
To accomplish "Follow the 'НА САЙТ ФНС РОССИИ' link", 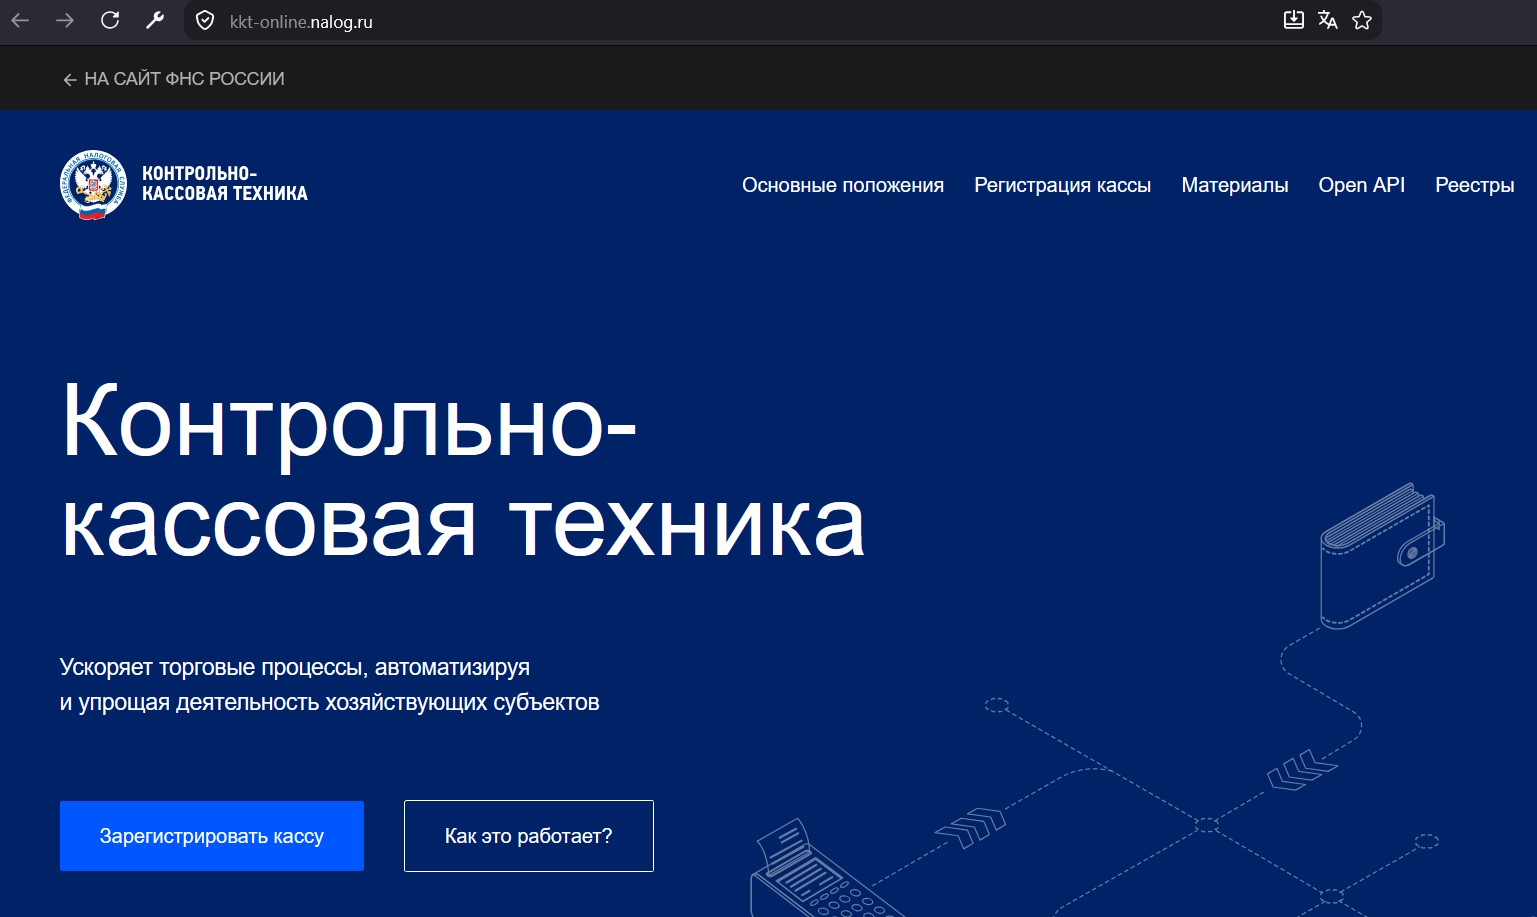I will coord(174,79).
